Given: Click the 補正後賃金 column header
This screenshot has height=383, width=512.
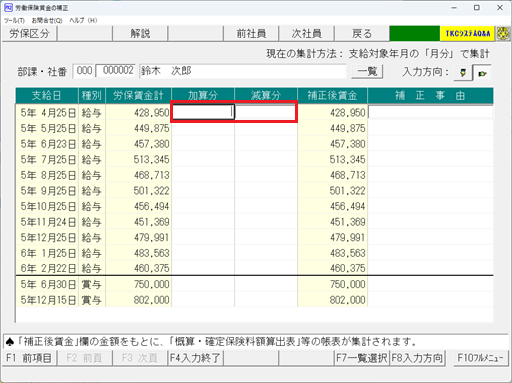Looking at the screenshot, I should pos(332,96).
